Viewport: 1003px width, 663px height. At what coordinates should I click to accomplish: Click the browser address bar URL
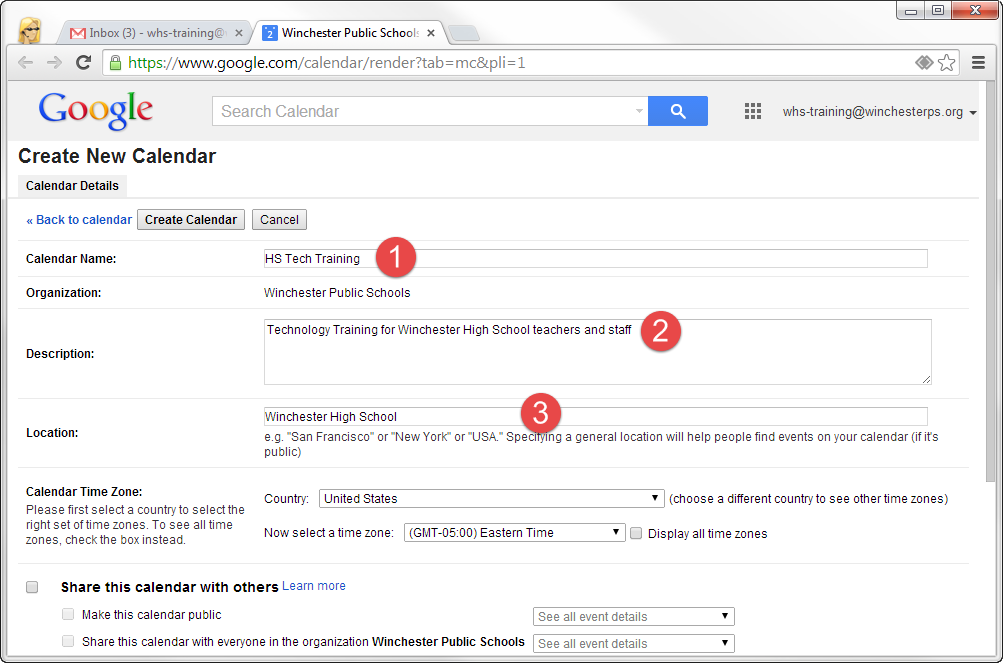pyautogui.click(x=326, y=63)
